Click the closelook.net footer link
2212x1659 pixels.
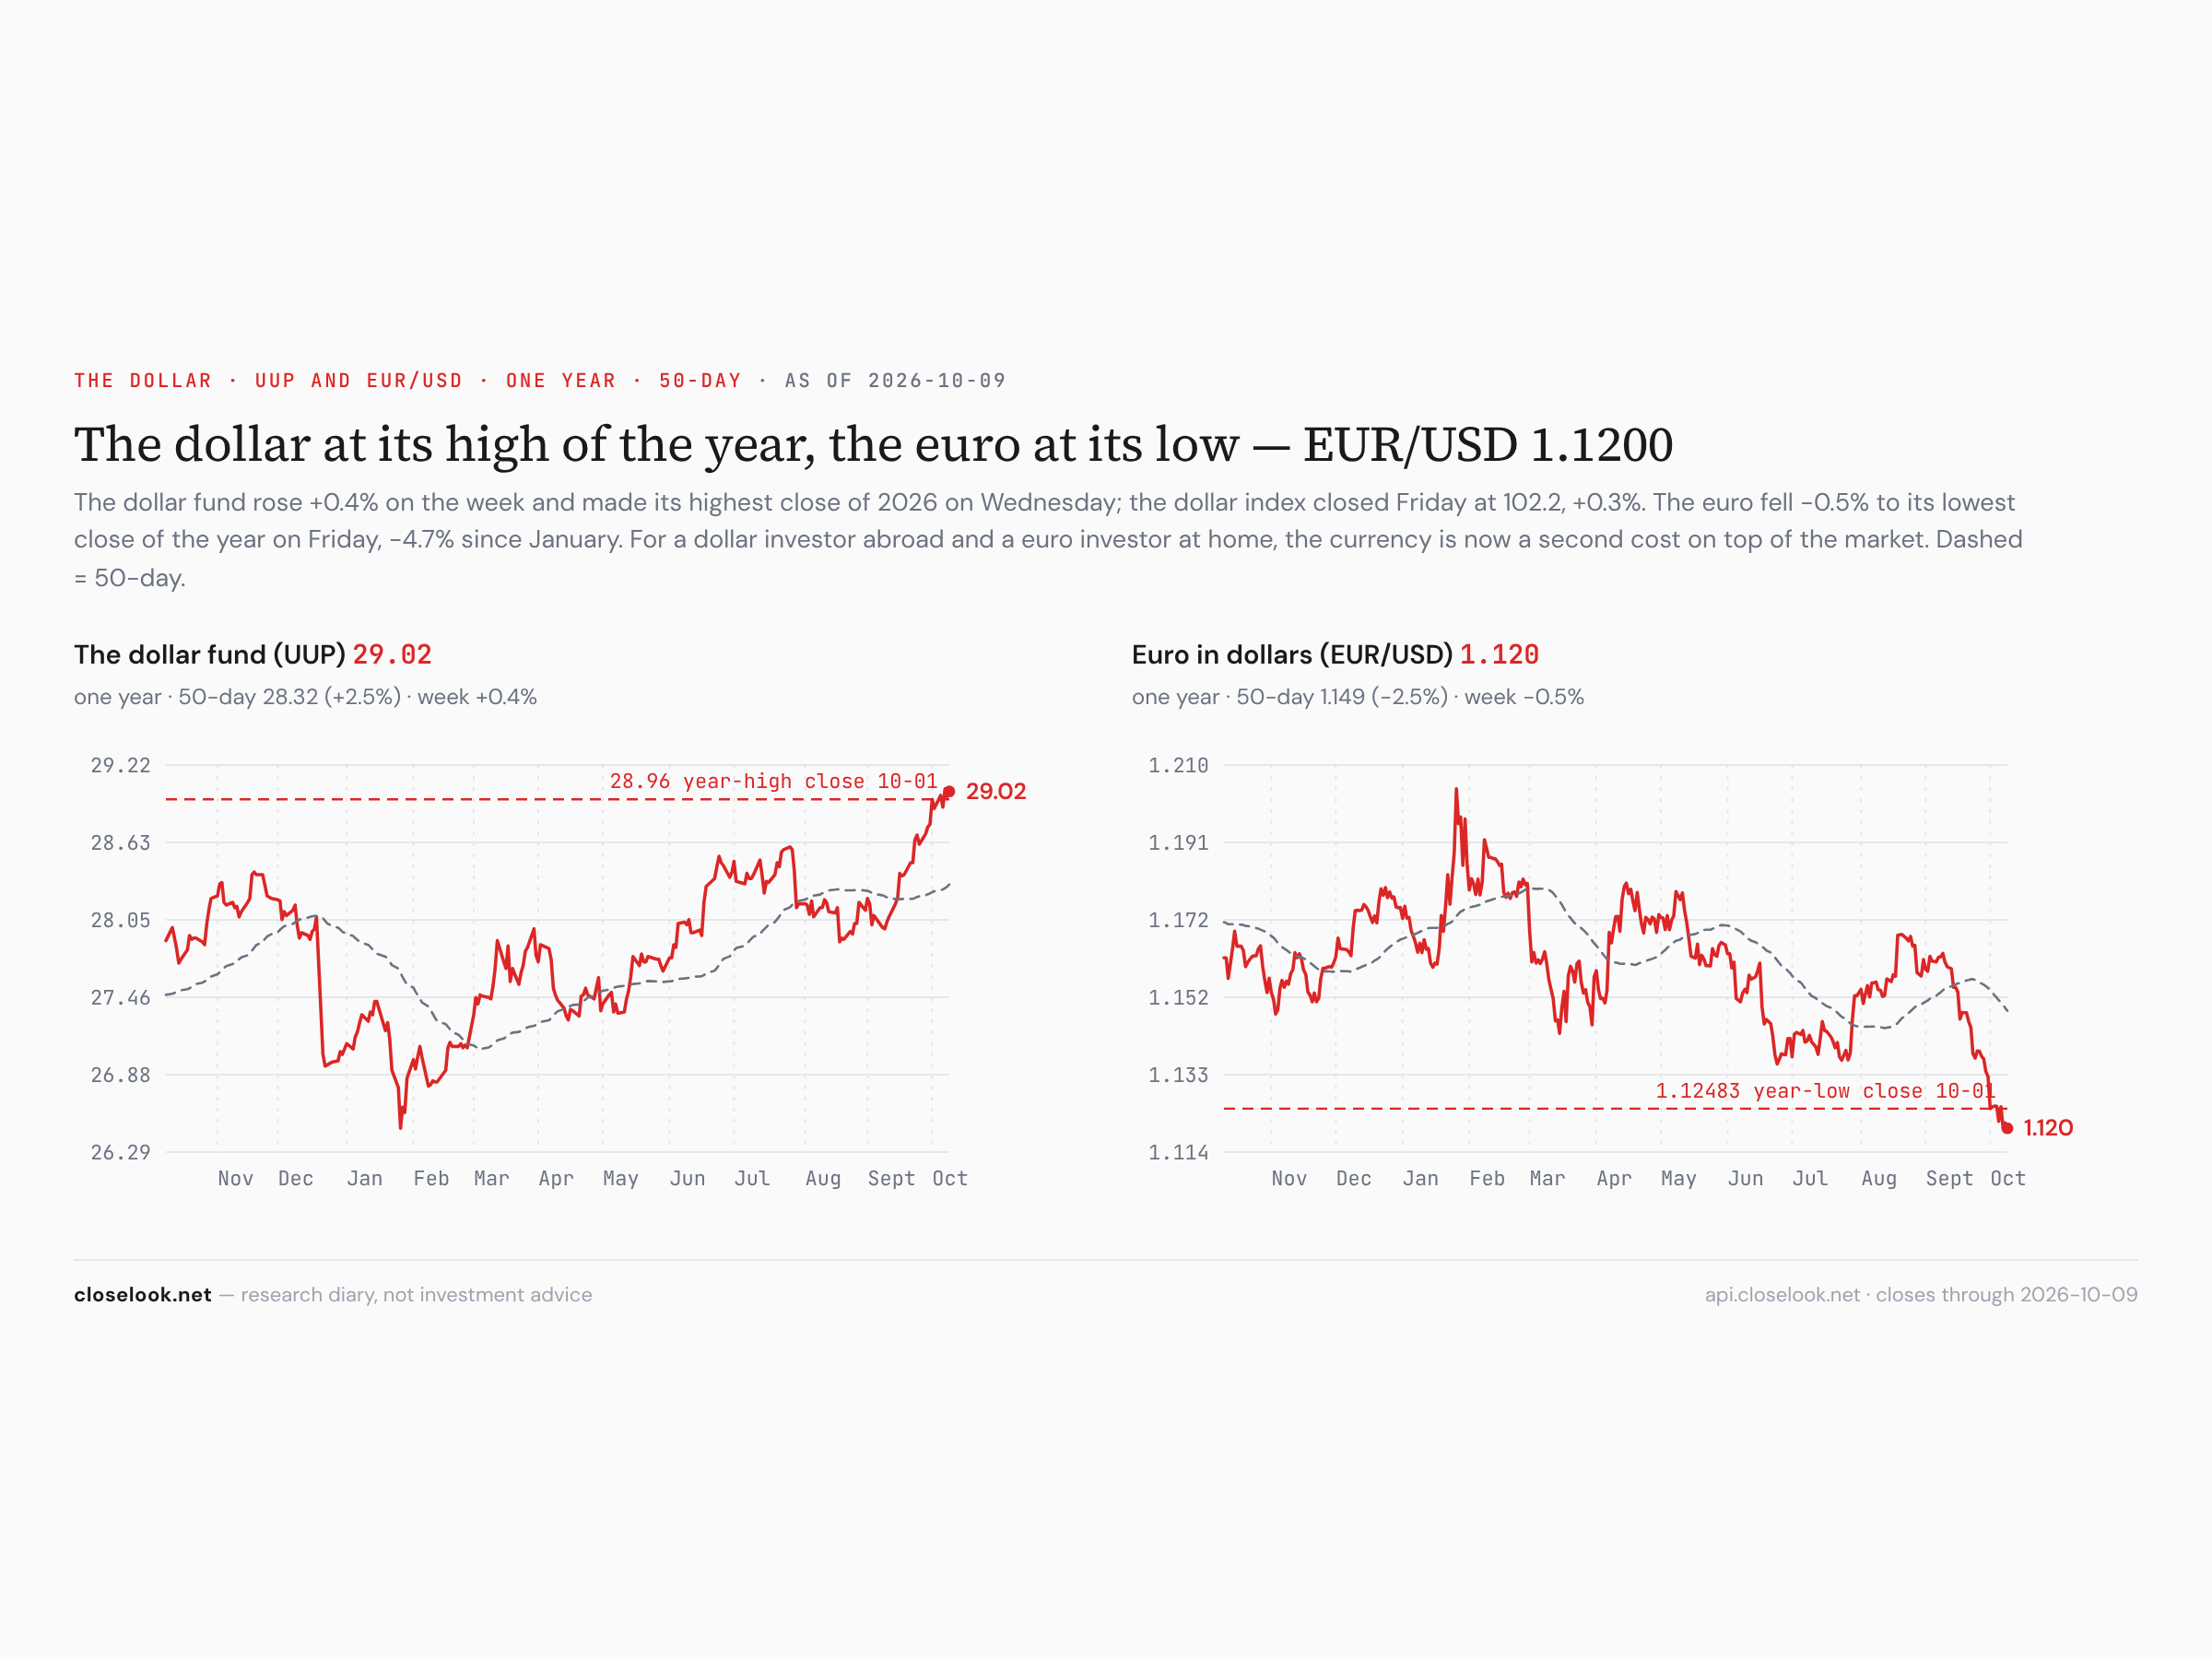click(x=142, y=1294)
